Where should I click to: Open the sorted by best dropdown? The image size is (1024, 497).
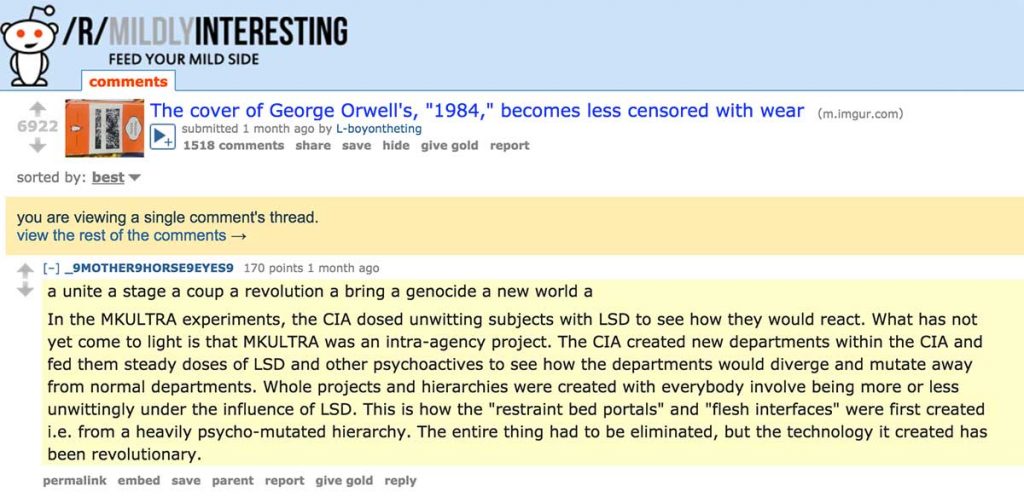click(x=116, y=178)
